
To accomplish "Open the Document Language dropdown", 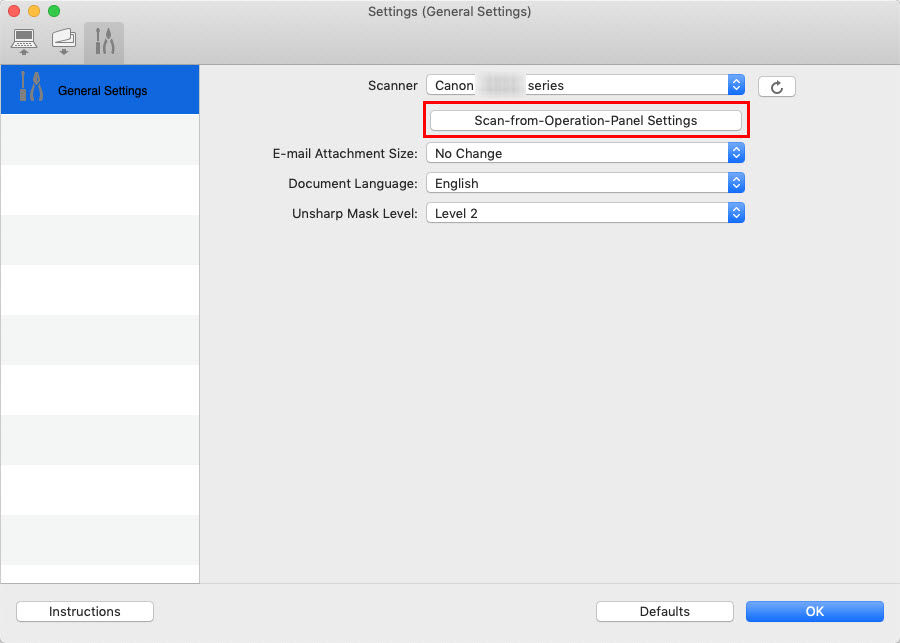I will 585,183.
